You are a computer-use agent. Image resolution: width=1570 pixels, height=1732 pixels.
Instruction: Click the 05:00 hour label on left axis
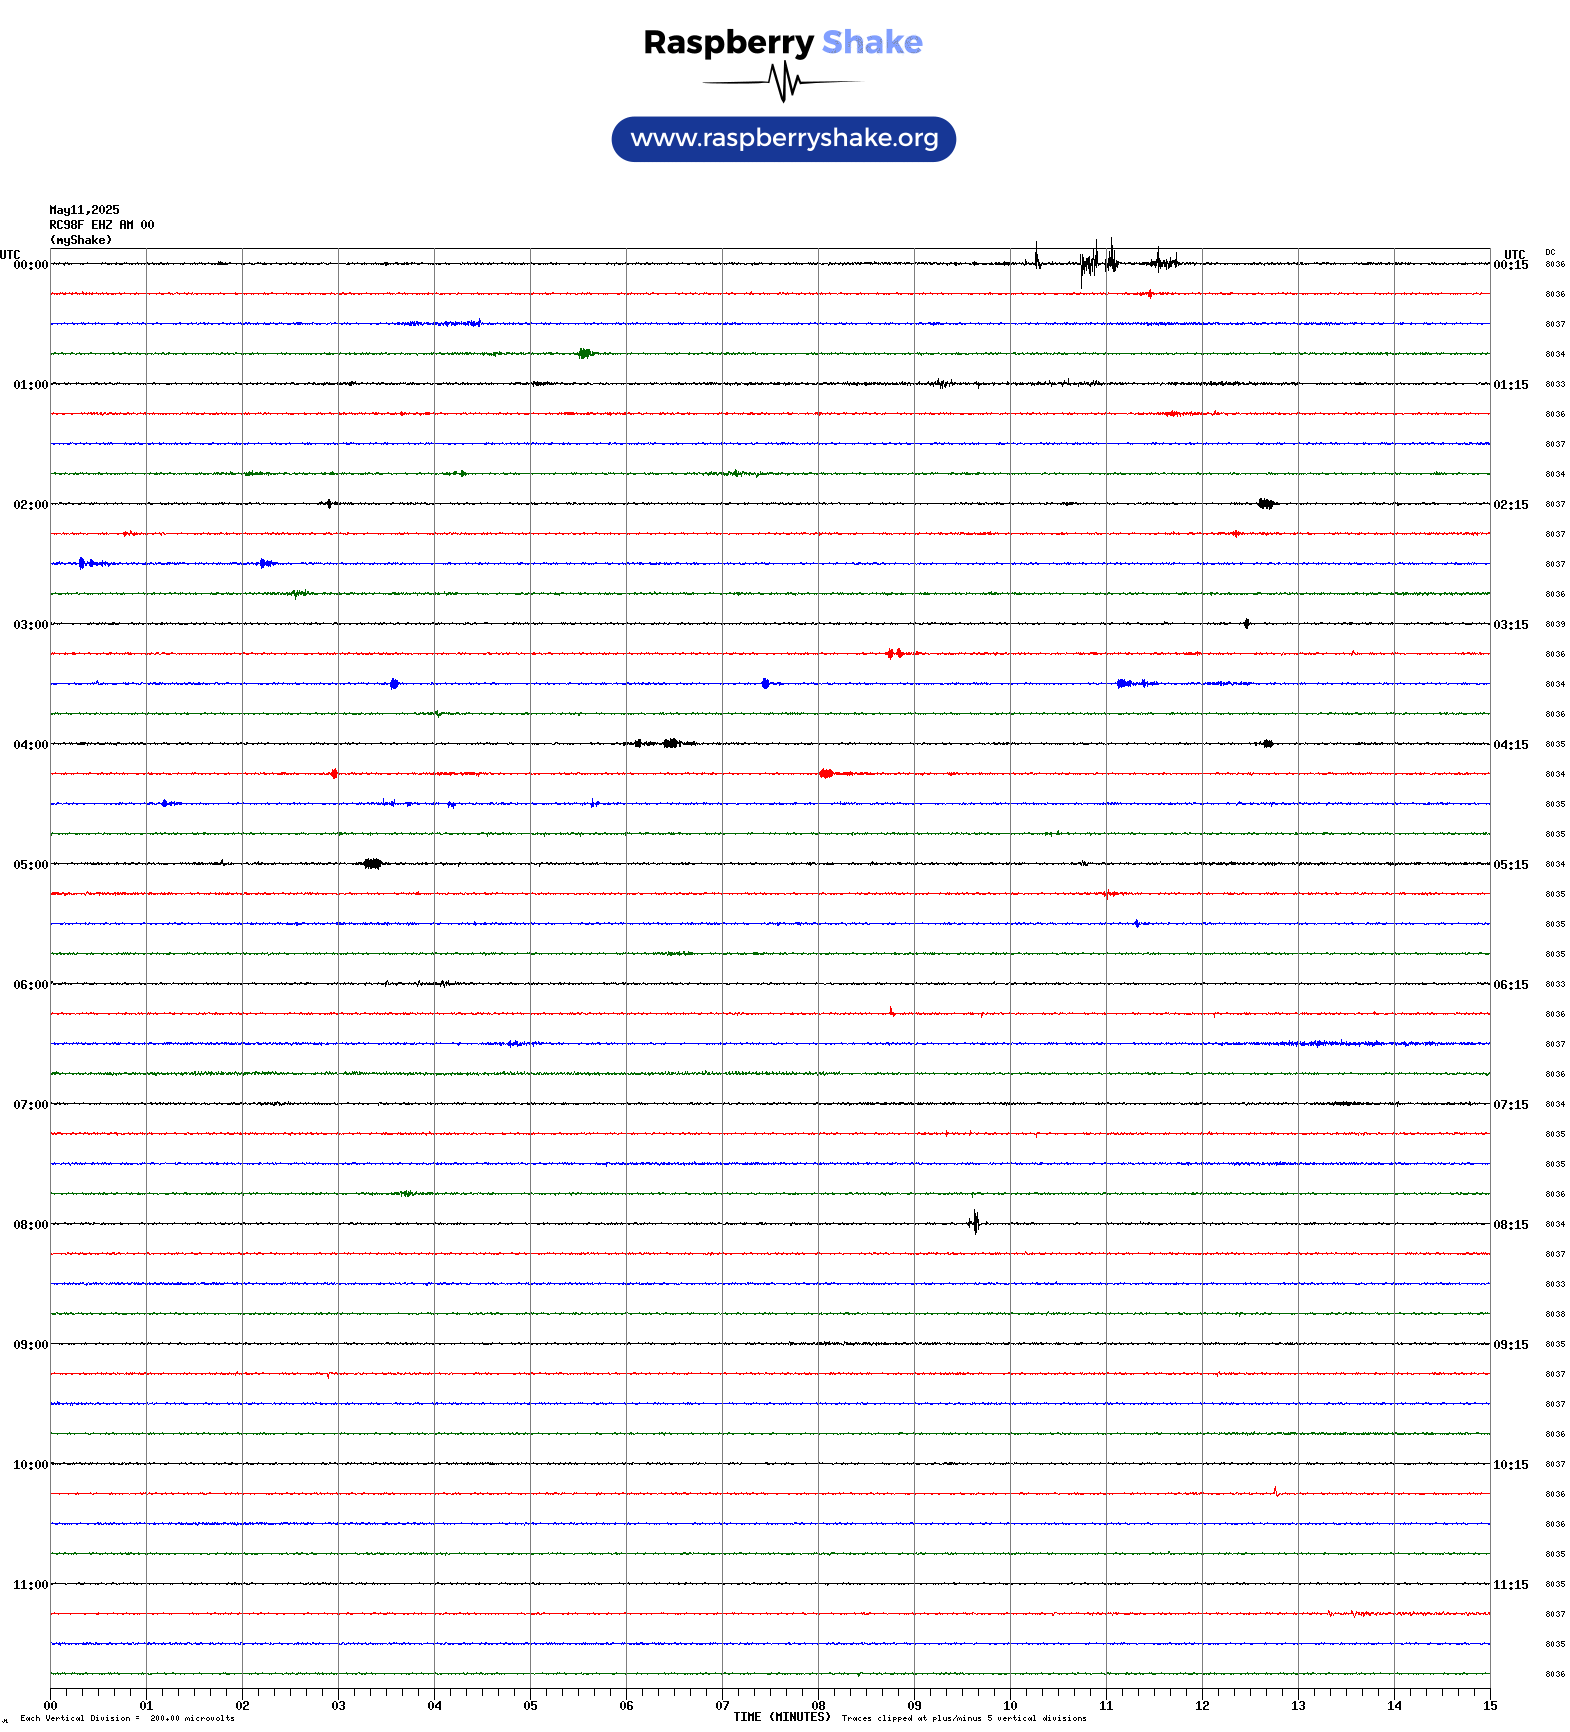(30, 865)
